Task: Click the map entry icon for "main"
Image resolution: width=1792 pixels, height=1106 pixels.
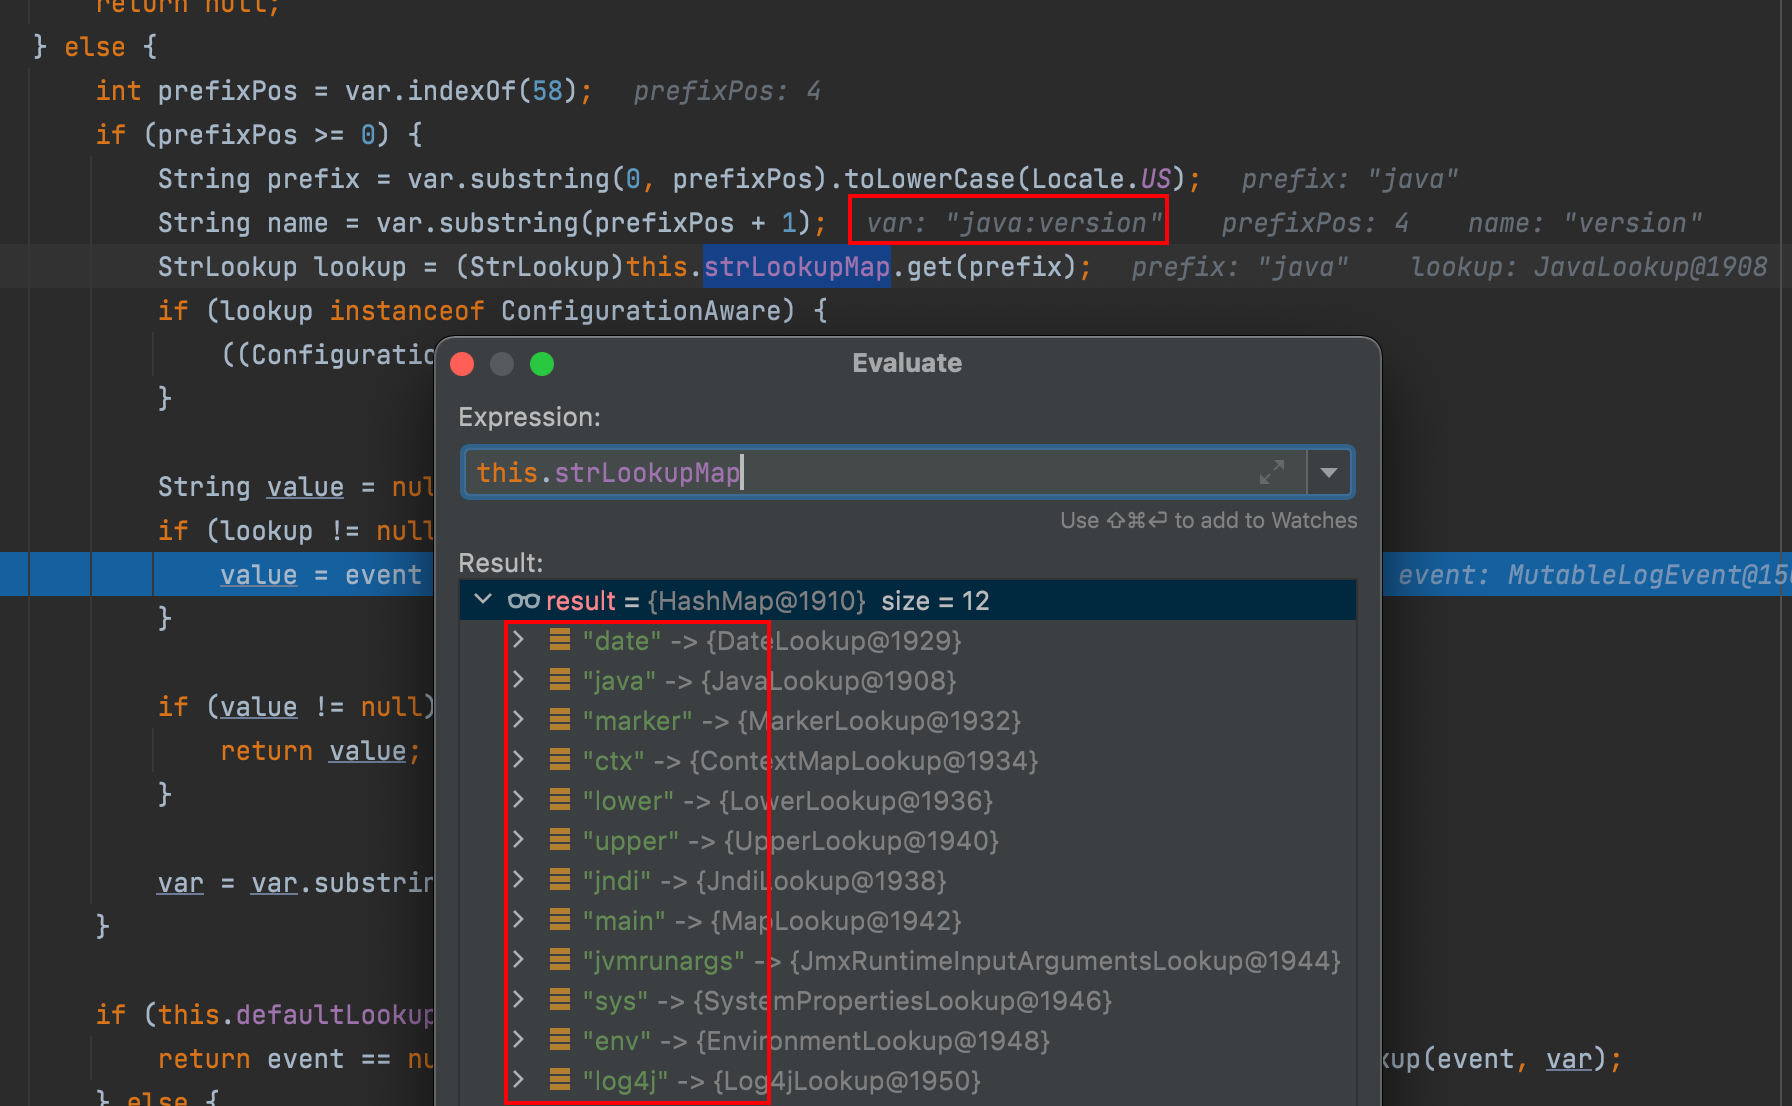Action: 560,920
